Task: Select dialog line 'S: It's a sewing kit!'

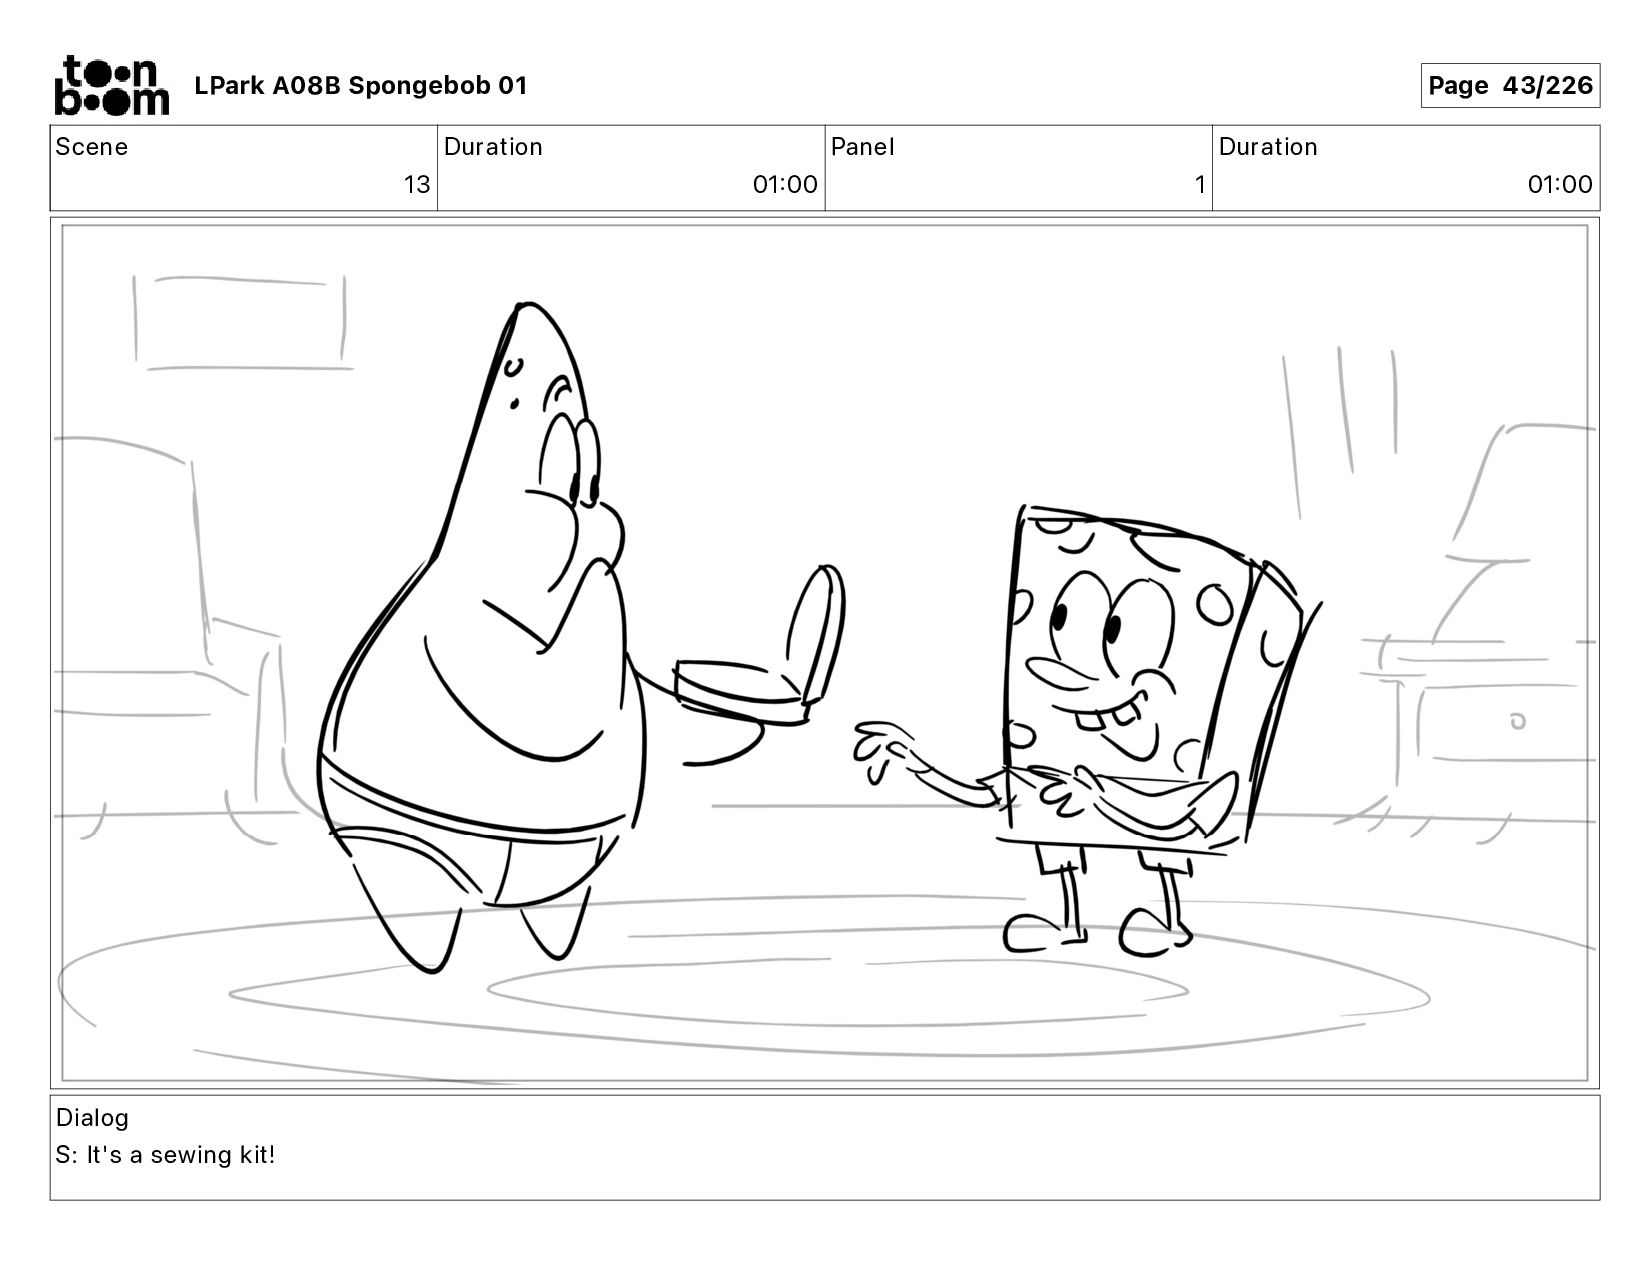Action: pos(165,1155)
